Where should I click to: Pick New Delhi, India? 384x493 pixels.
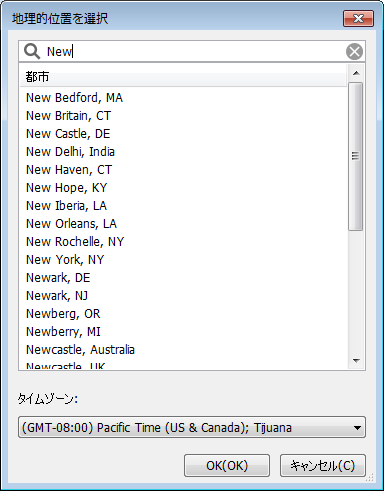click(x=70, y=152)
